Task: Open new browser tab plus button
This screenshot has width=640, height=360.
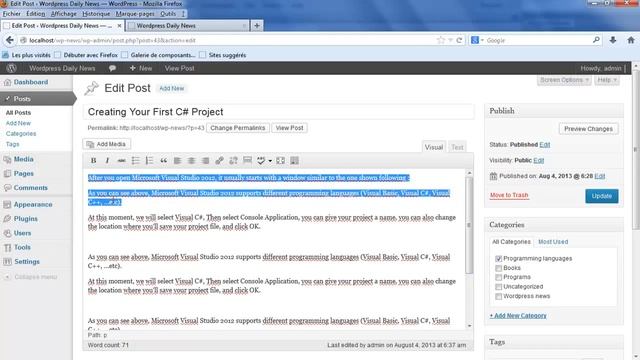Action: (257, 26)
